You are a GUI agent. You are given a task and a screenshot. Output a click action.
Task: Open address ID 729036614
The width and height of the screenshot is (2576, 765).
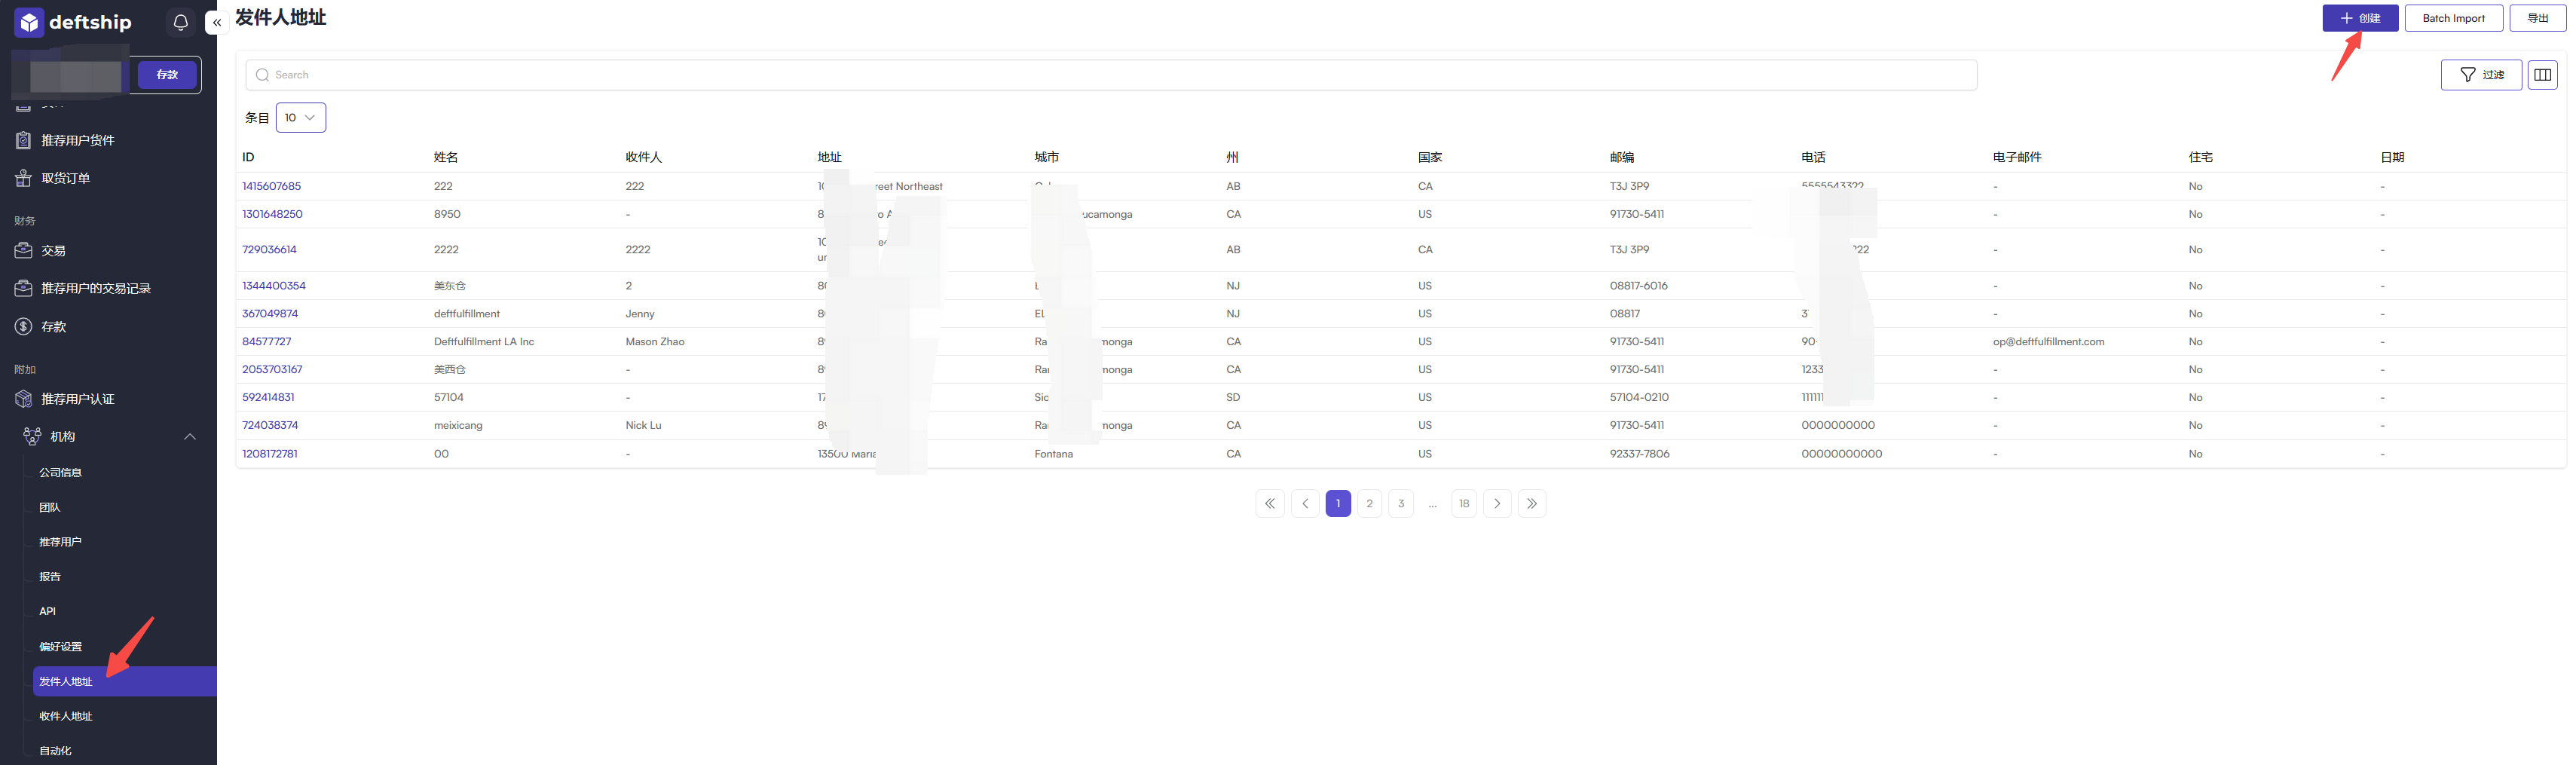[x=269, y=250]
